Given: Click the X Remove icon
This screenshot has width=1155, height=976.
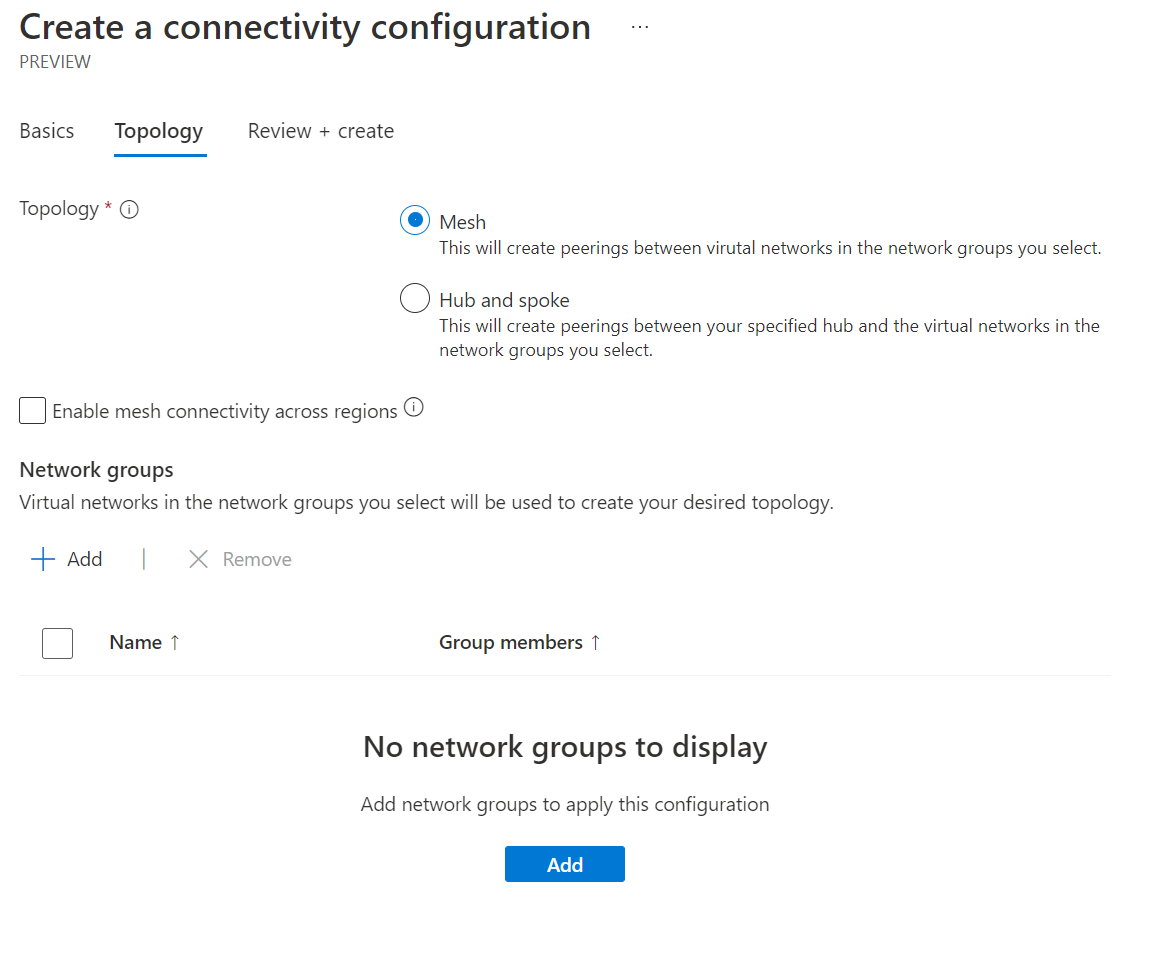Looking at the screenshot, I should point(199,560).
